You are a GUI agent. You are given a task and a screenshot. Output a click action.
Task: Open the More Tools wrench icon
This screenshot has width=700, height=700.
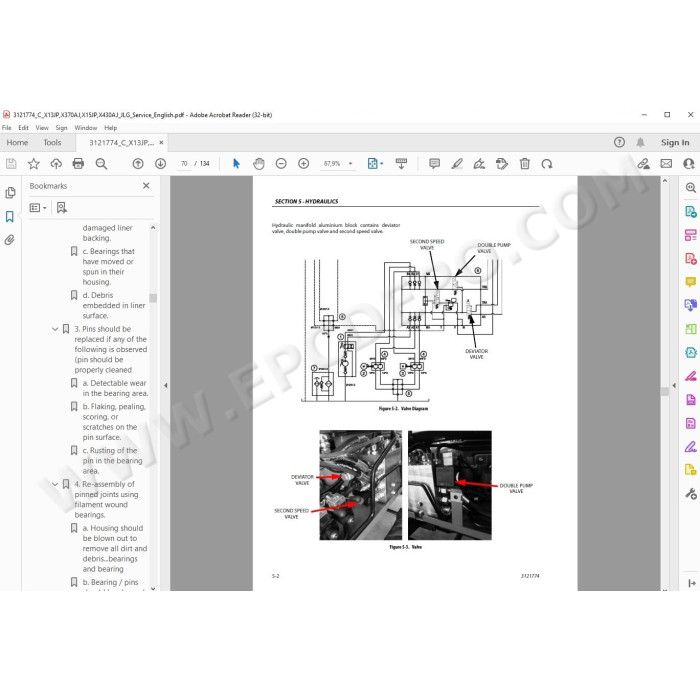[691, 494]
